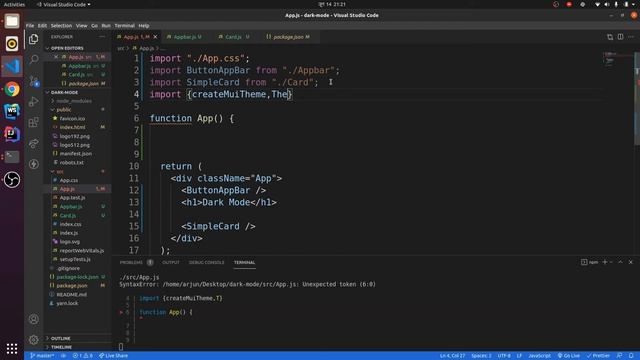The image size is (640, 360).
Task: Open notifications bell in status bar
Action: point(631,356)
